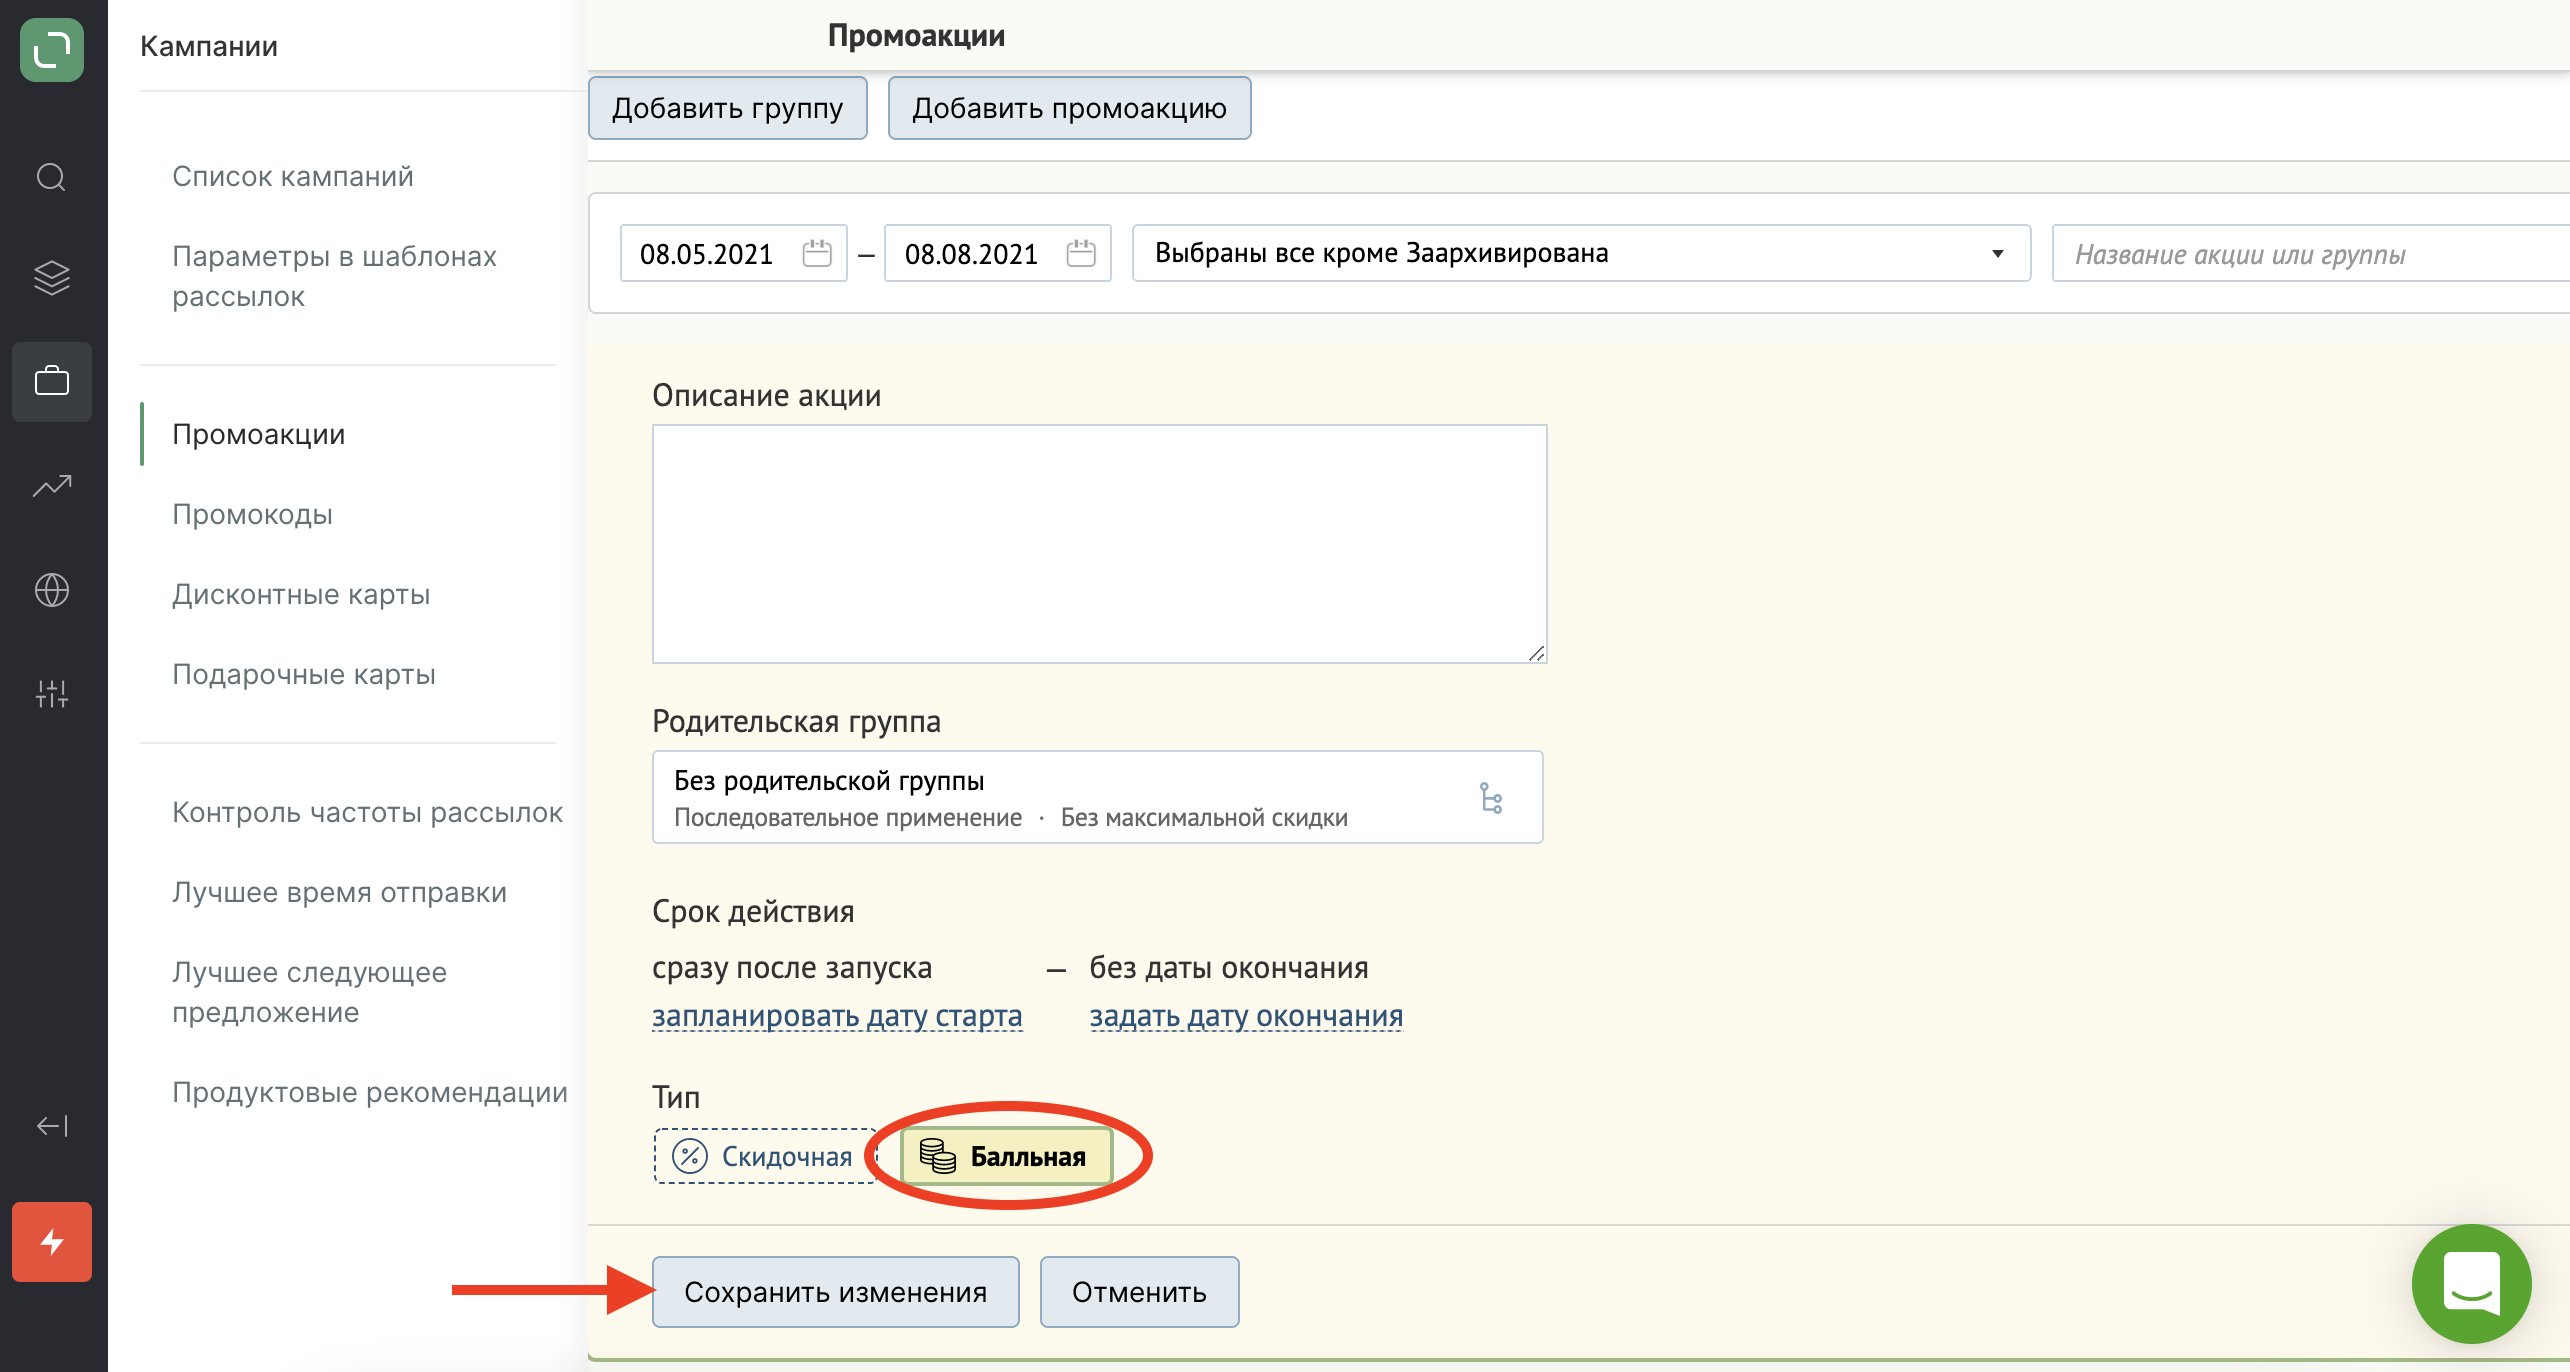
Task: Open Лучшее следующее предложение
Action: click(x=310, y=992)
